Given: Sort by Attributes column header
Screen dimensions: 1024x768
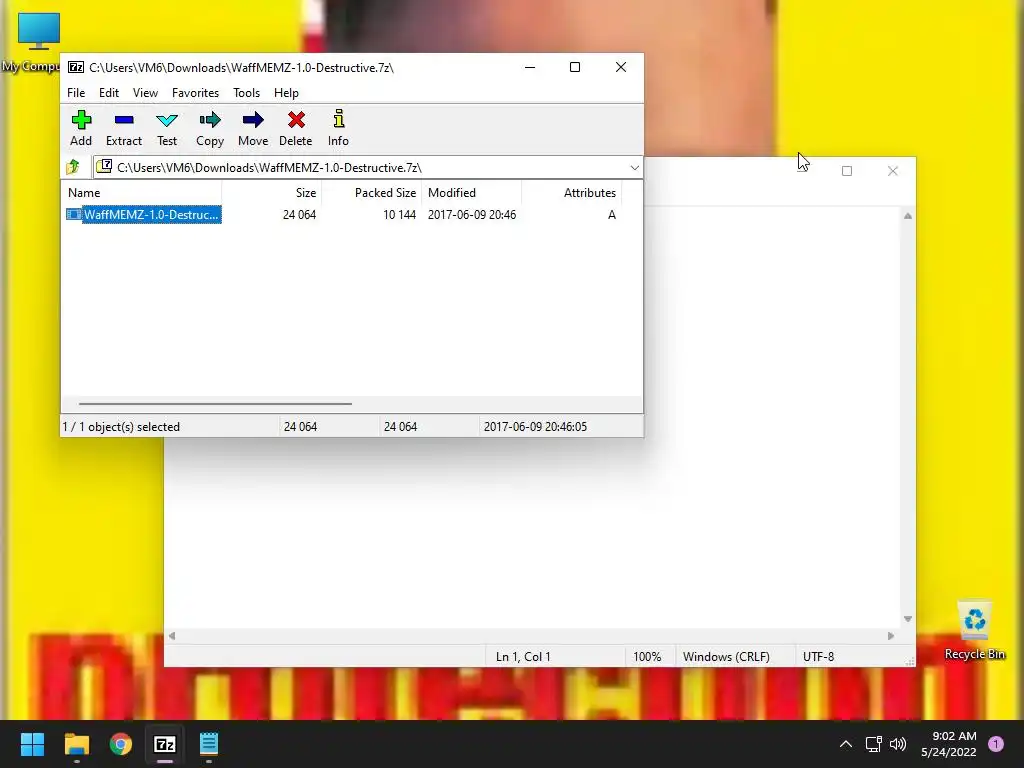Looking at the screenshot, I should [x=571, y=193].
